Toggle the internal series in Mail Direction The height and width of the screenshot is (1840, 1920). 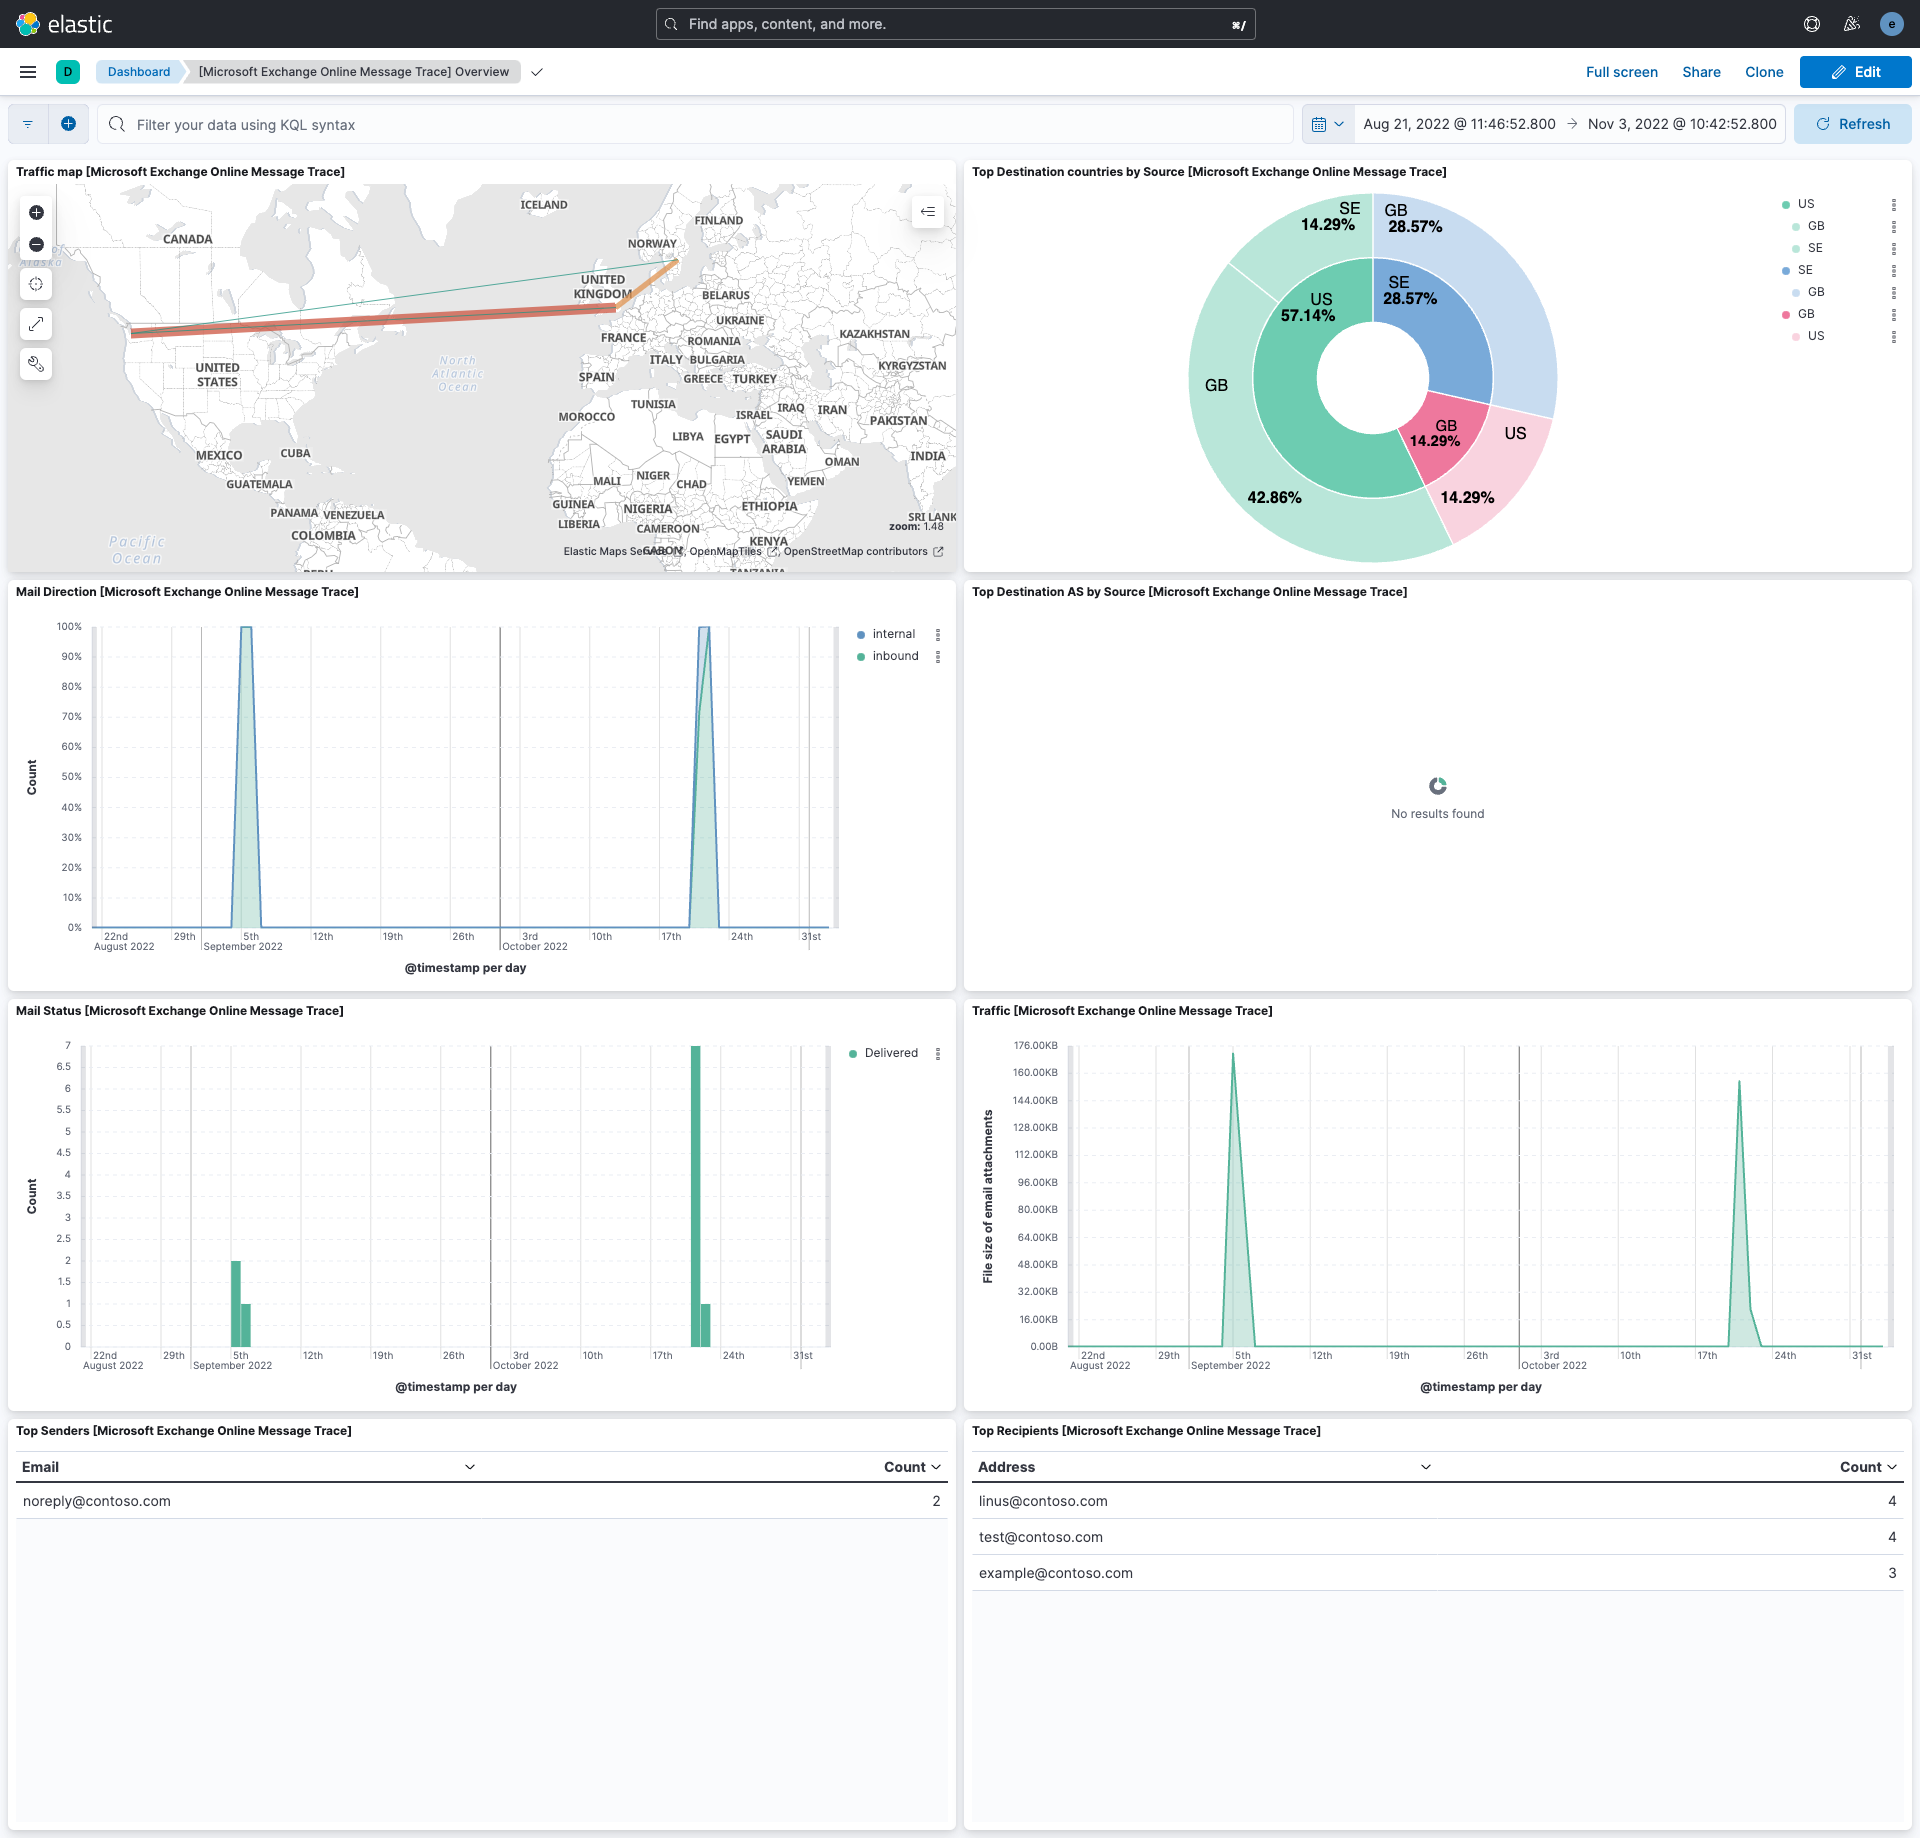[x=893, y=633]
